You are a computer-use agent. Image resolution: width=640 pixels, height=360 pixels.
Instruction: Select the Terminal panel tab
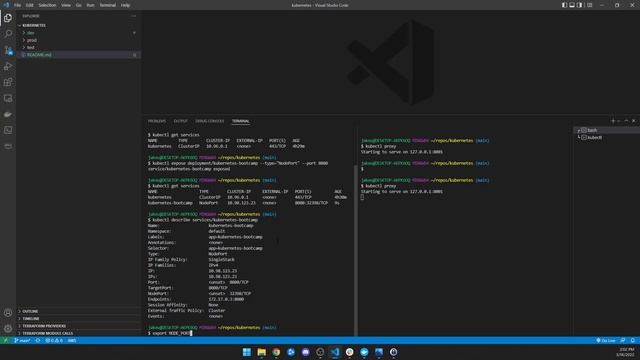click(240, 121)
